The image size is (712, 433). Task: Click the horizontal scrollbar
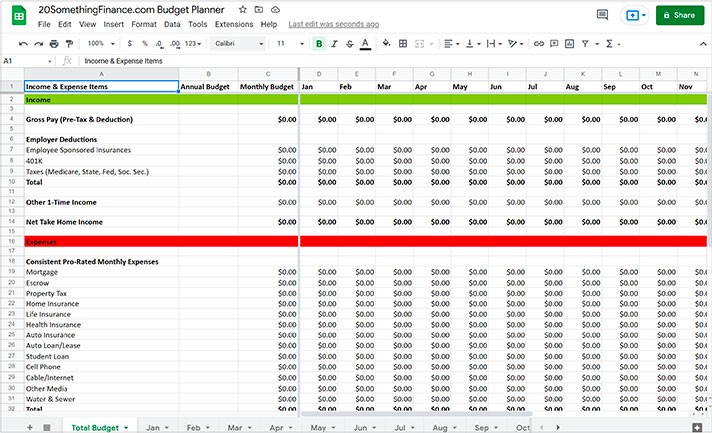[416, 413]
